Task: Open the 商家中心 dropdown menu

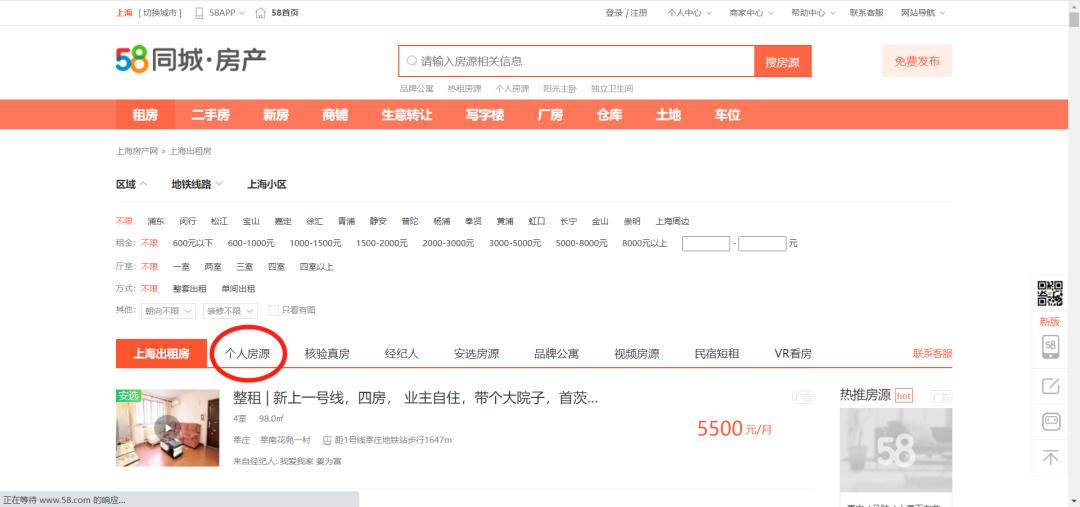Action: pos(751,13)
